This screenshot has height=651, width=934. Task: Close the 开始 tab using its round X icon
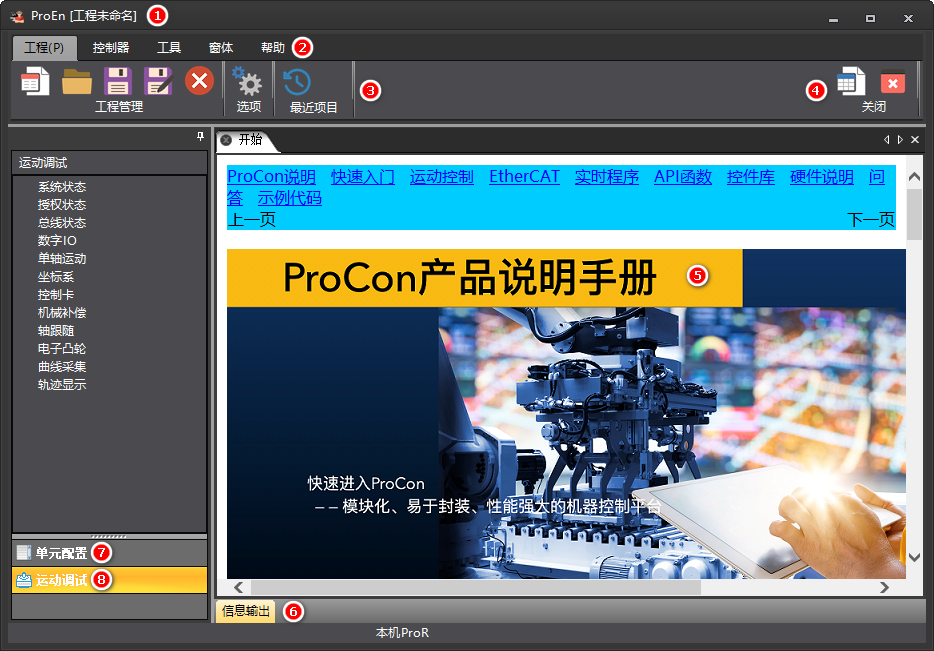(226, 140)
